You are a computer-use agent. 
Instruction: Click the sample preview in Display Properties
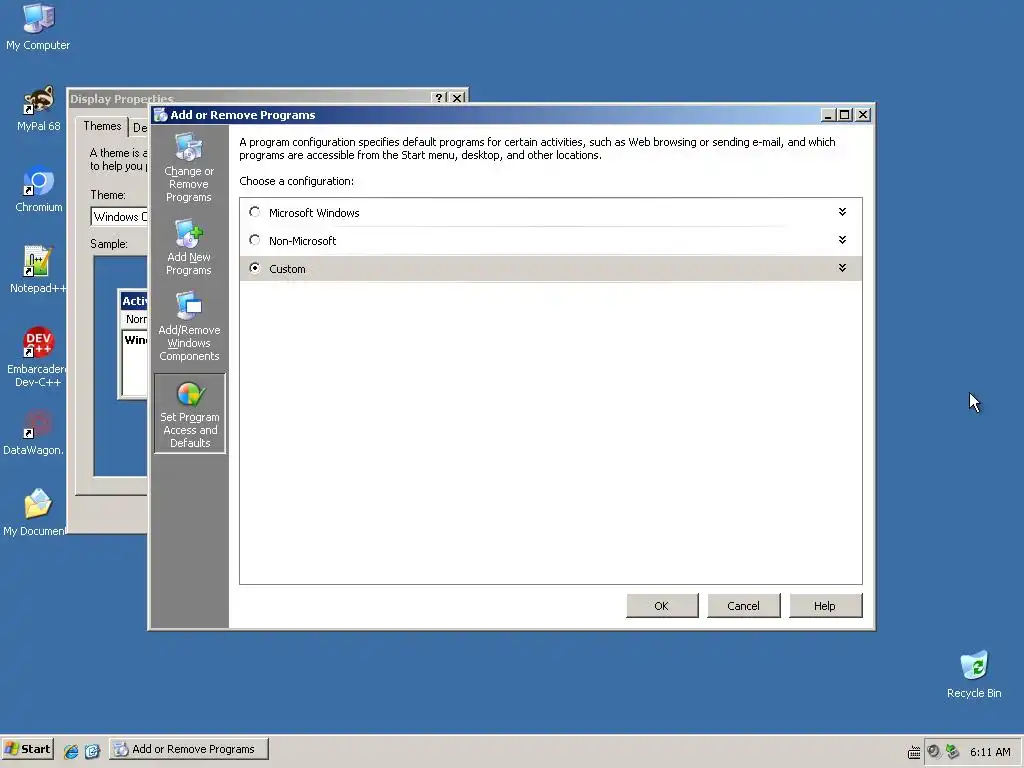(x=121, y=366)
